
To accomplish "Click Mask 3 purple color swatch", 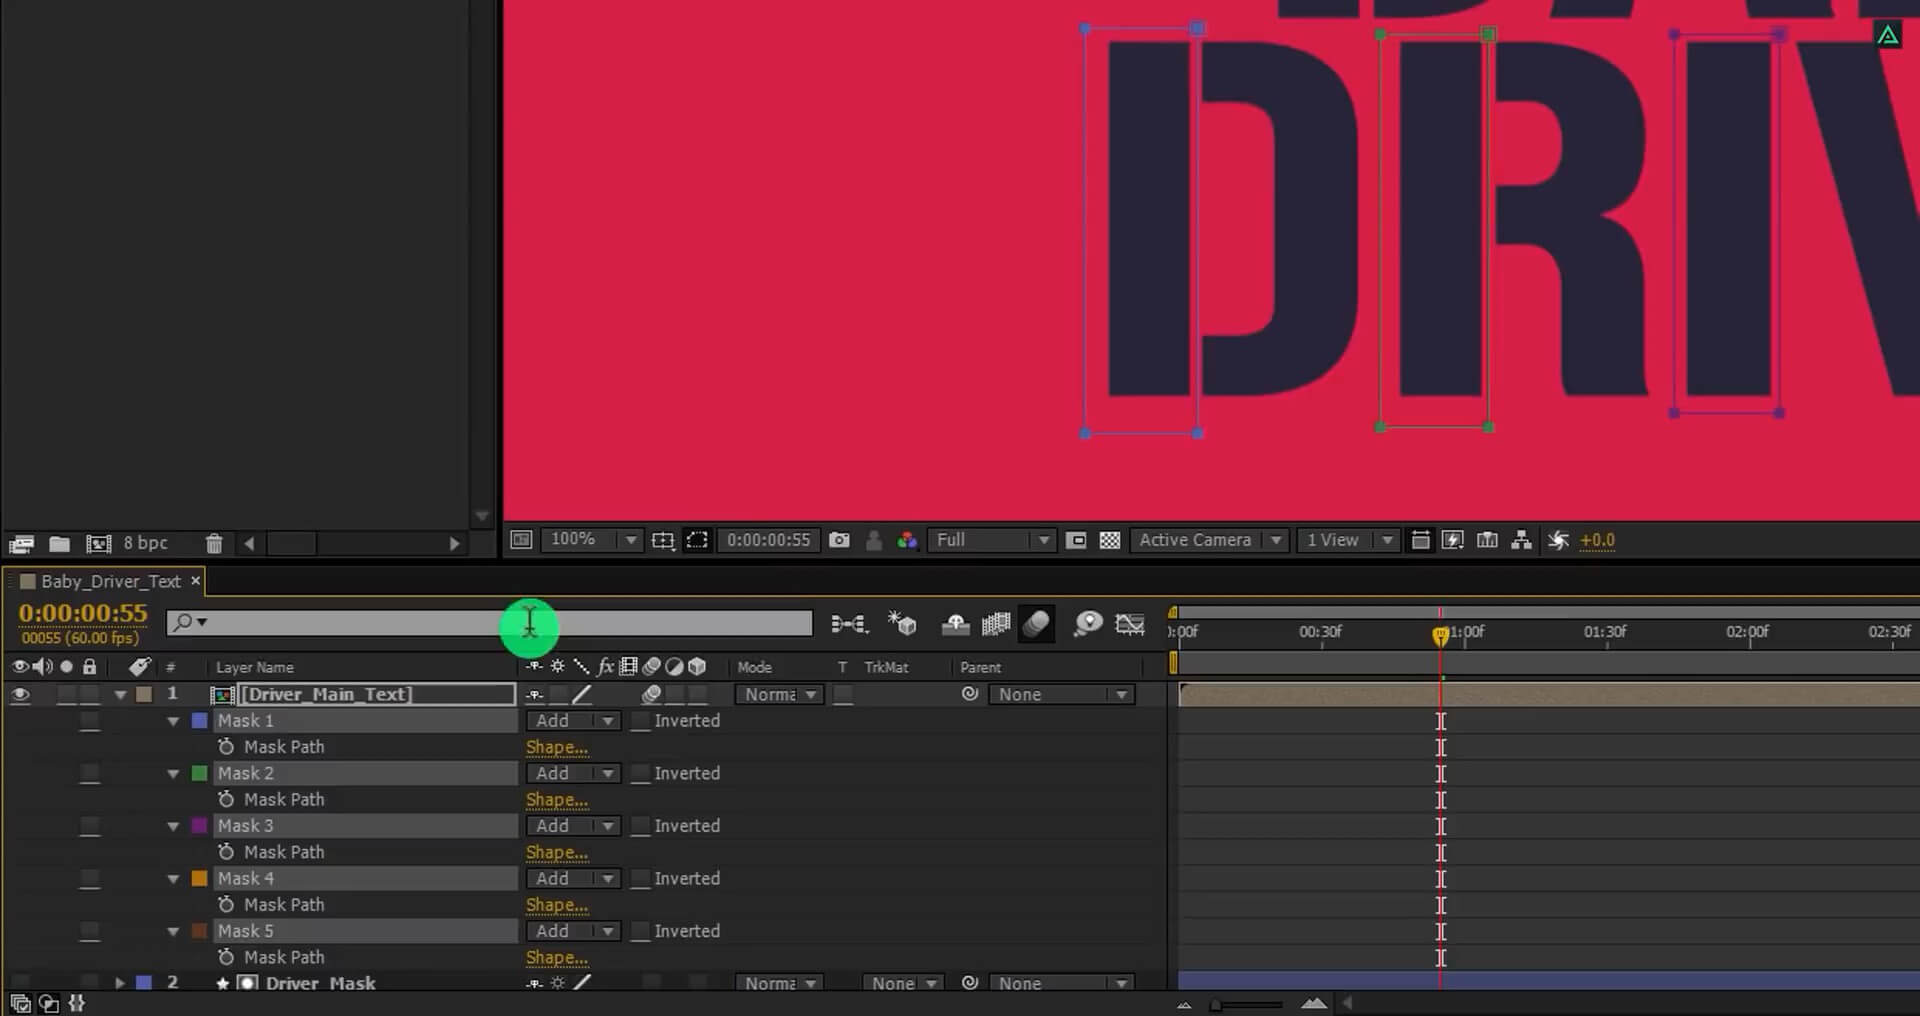I will pyautogui.click(x=199, y=826).
